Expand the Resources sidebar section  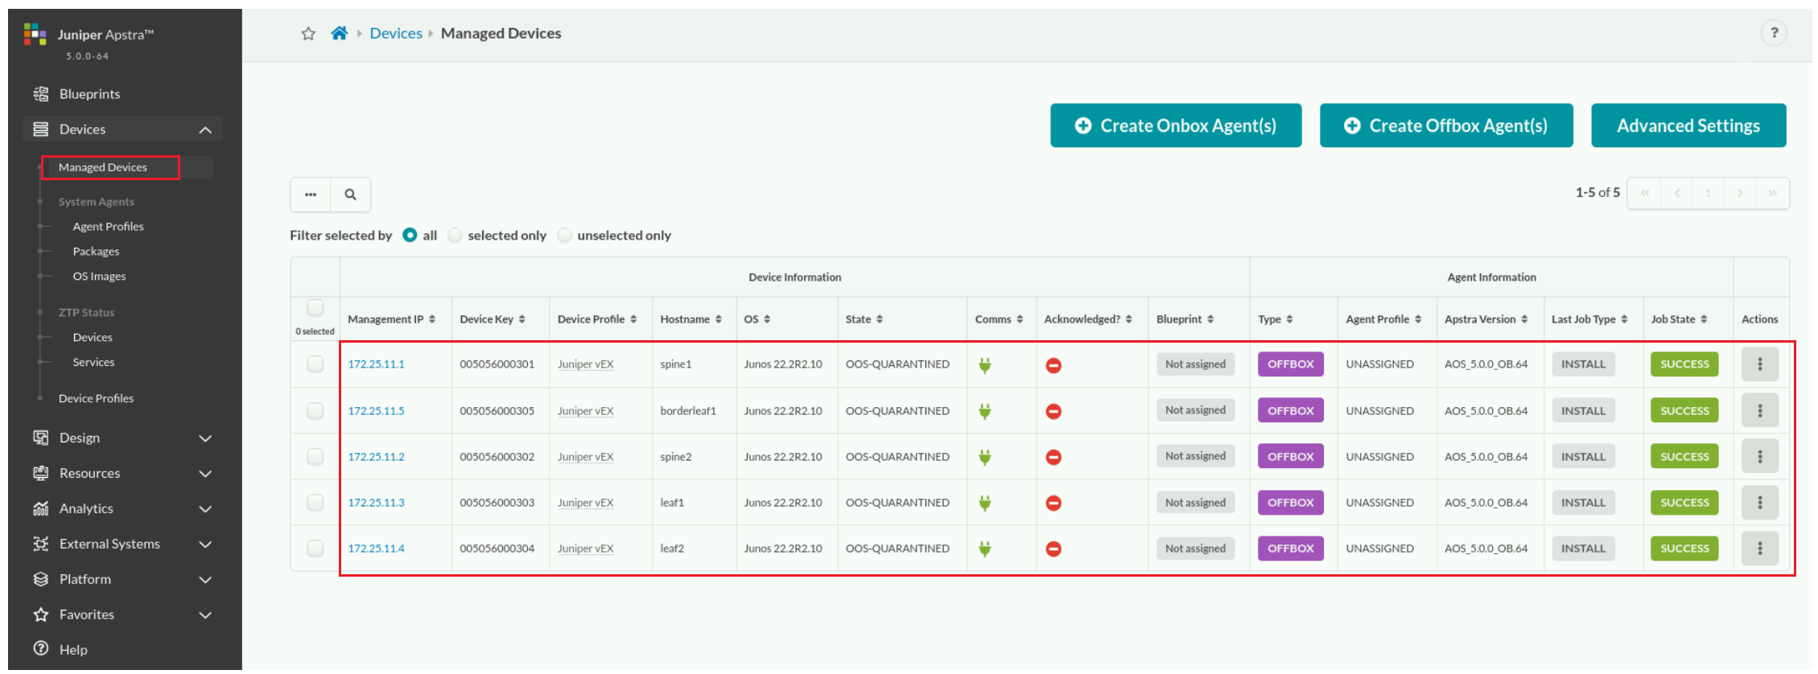pos(205,473)
